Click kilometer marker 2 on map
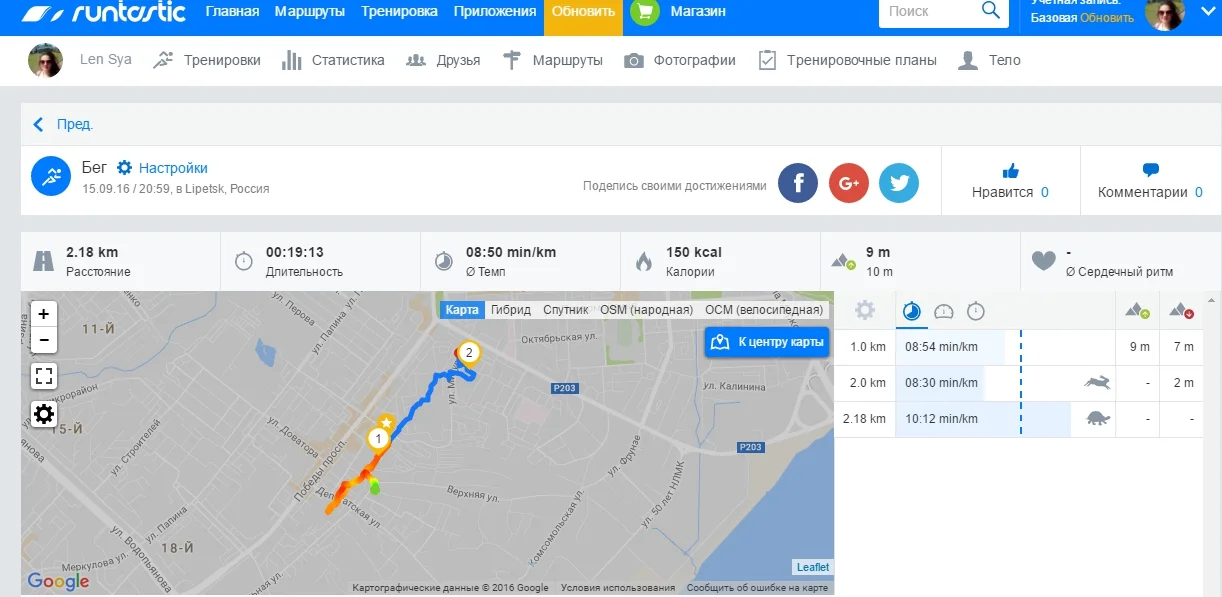 (x=469, y=352)
